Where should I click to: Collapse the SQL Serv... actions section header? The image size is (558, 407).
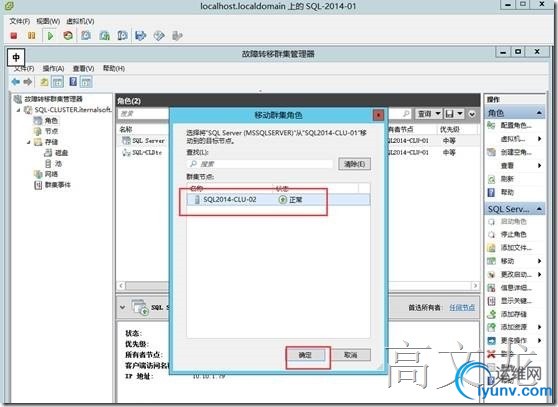pyautogui.click(x=539, y=208)
